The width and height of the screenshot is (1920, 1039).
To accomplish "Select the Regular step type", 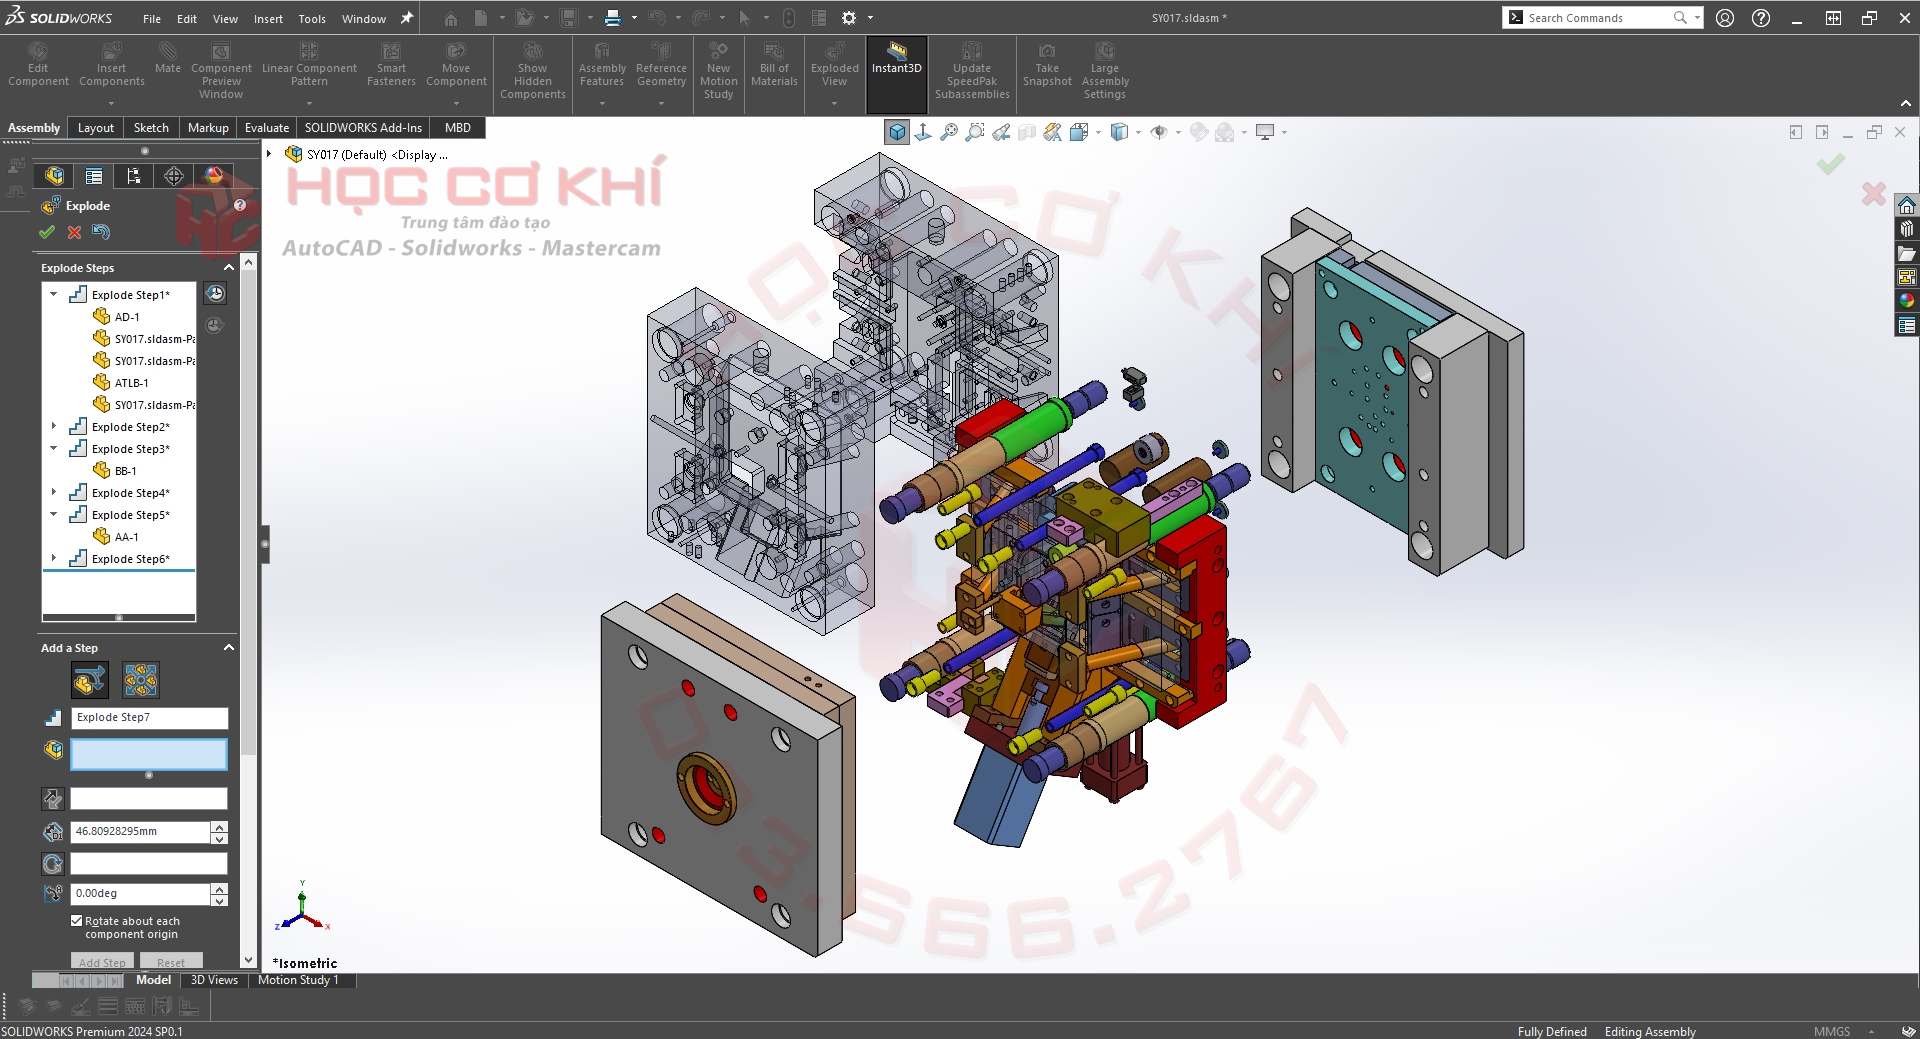I will coord(90,681).
